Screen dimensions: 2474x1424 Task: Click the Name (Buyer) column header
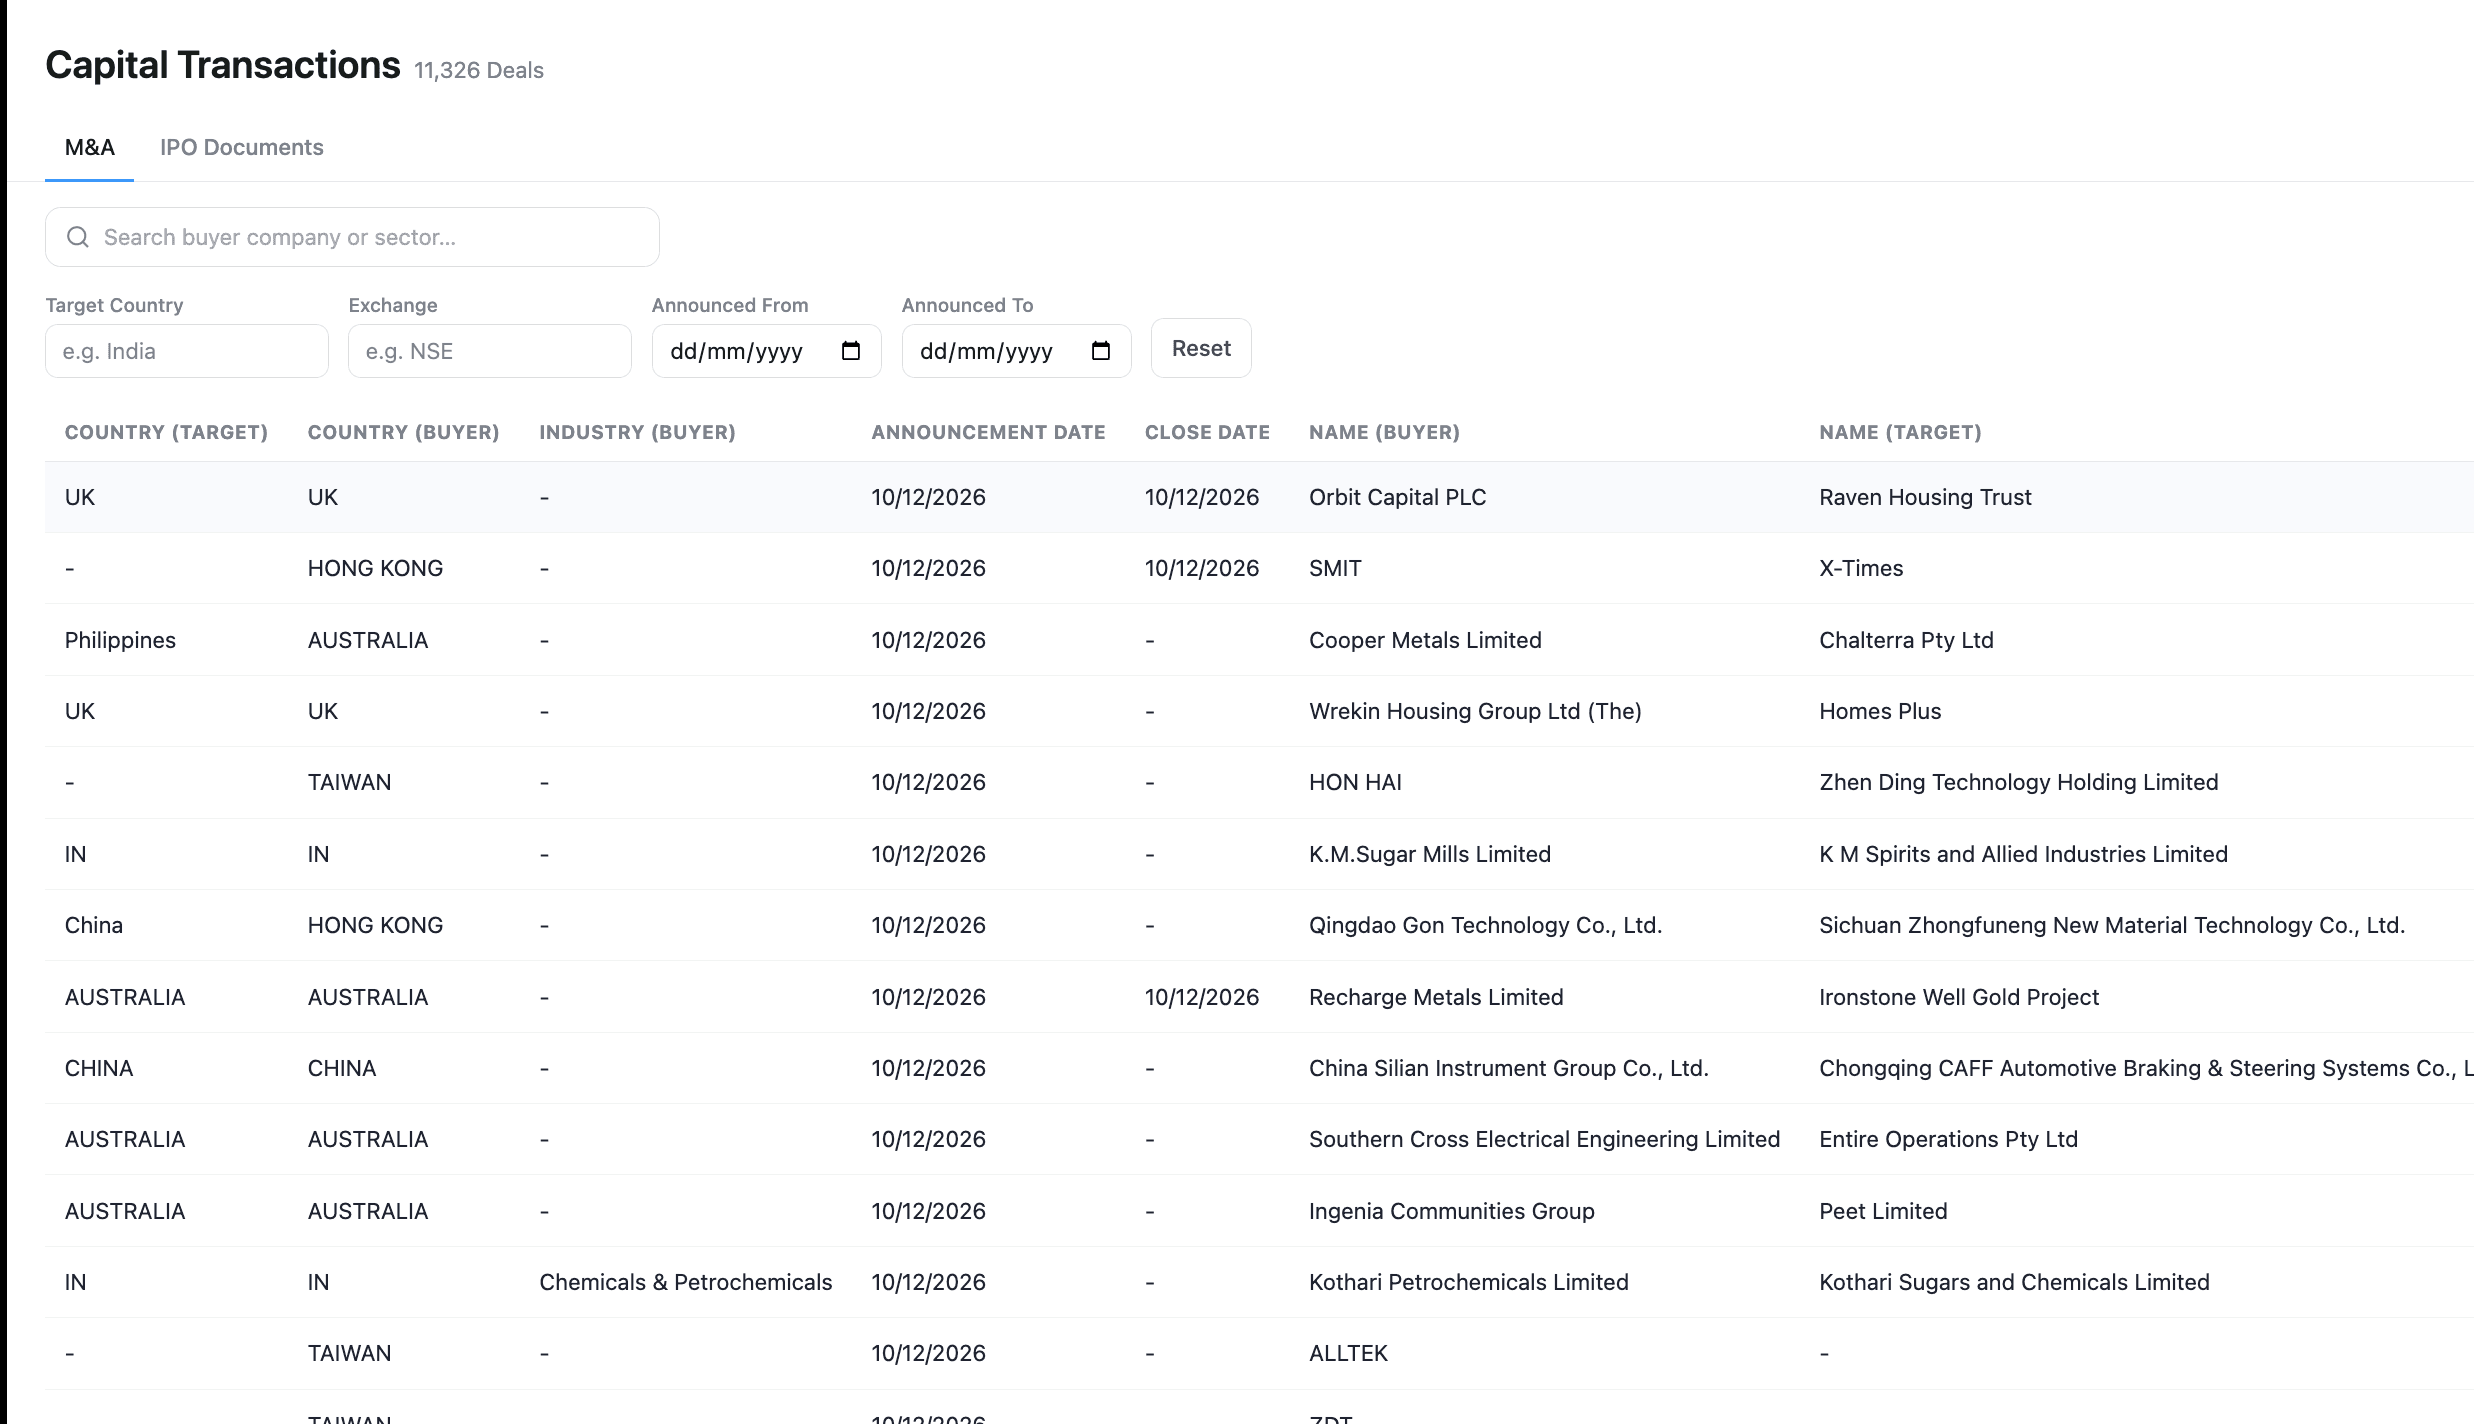[1384, 432]
